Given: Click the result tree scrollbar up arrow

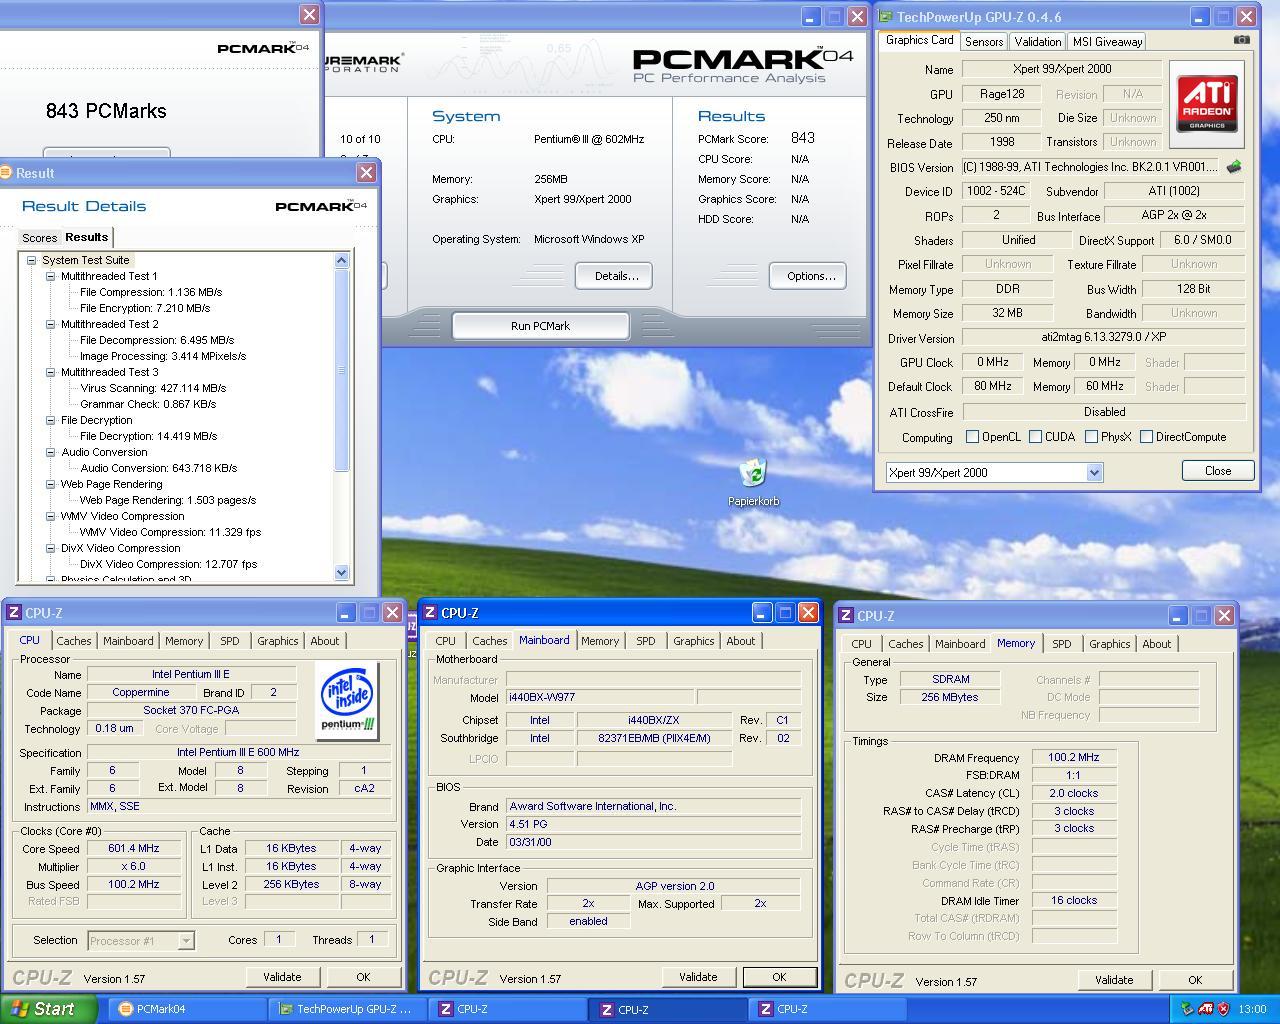Looking at the screenshot, I should click(x=342, y=261).
